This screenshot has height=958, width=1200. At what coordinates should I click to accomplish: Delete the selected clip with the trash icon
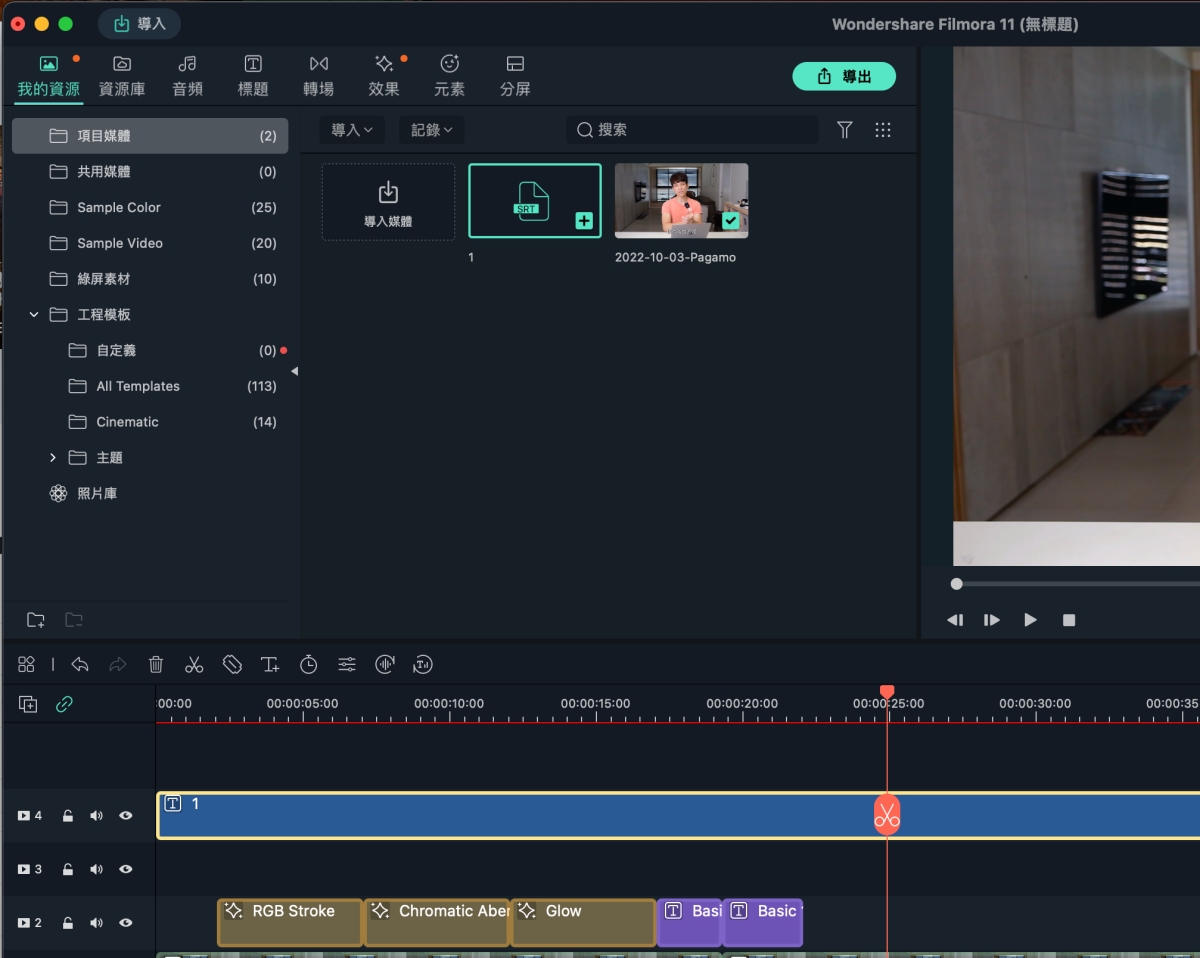[x=156, y=664]
